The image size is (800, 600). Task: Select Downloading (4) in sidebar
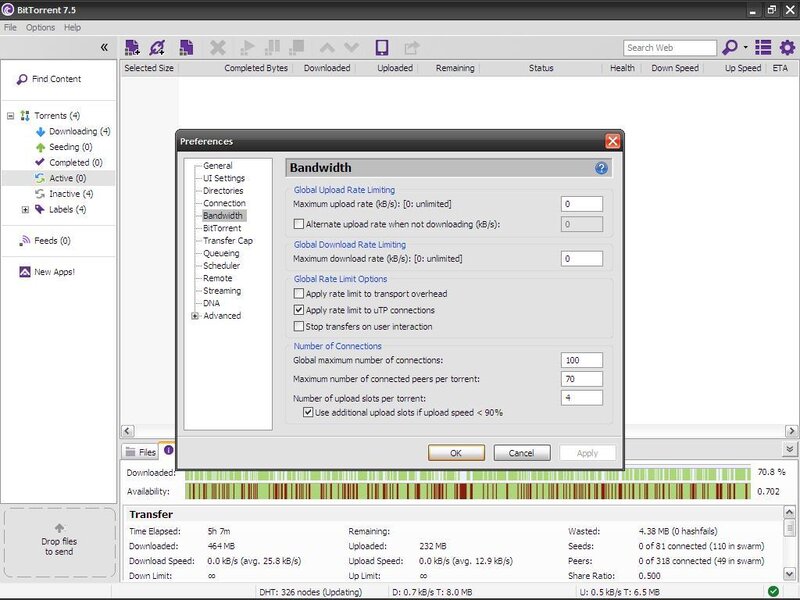coord(73,131)
